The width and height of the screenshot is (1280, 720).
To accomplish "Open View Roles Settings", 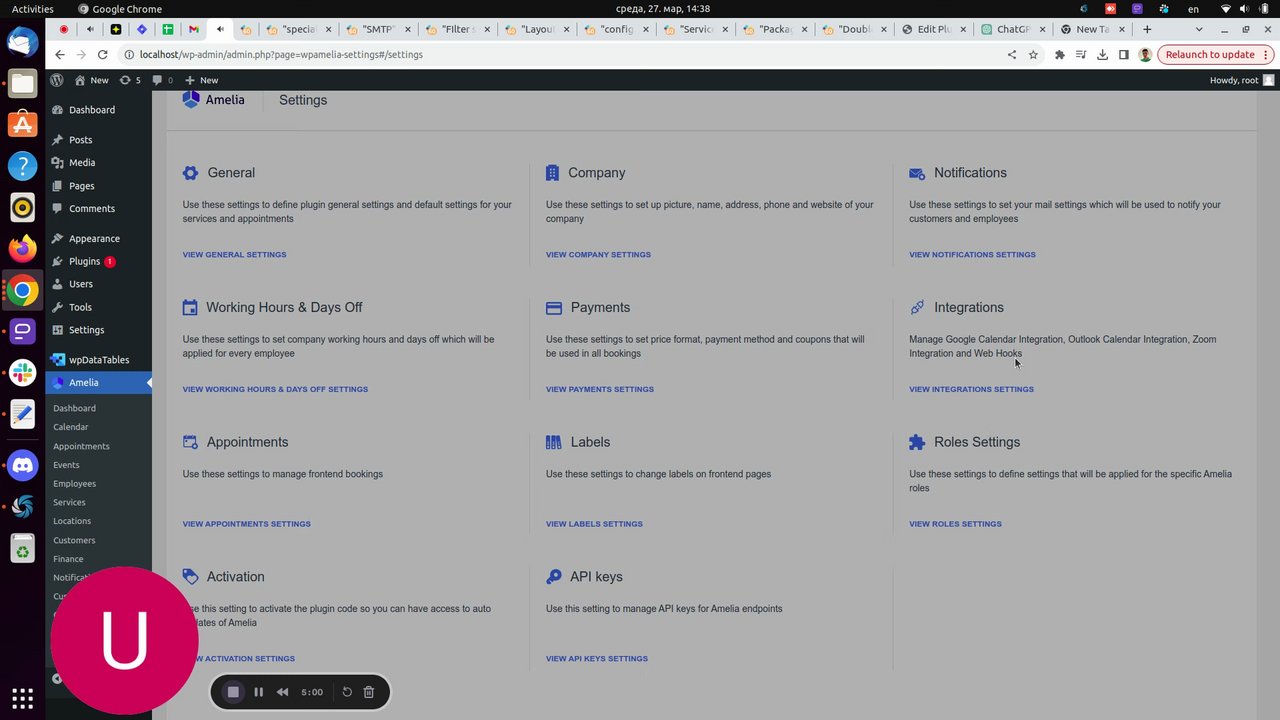I will (955, 524).
